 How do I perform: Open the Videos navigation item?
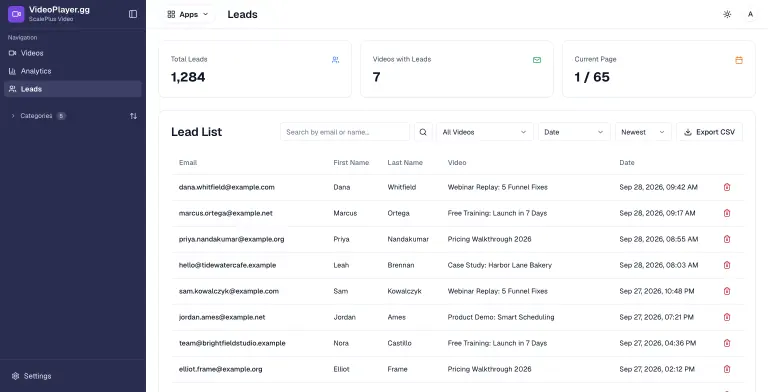pos(72,53)
